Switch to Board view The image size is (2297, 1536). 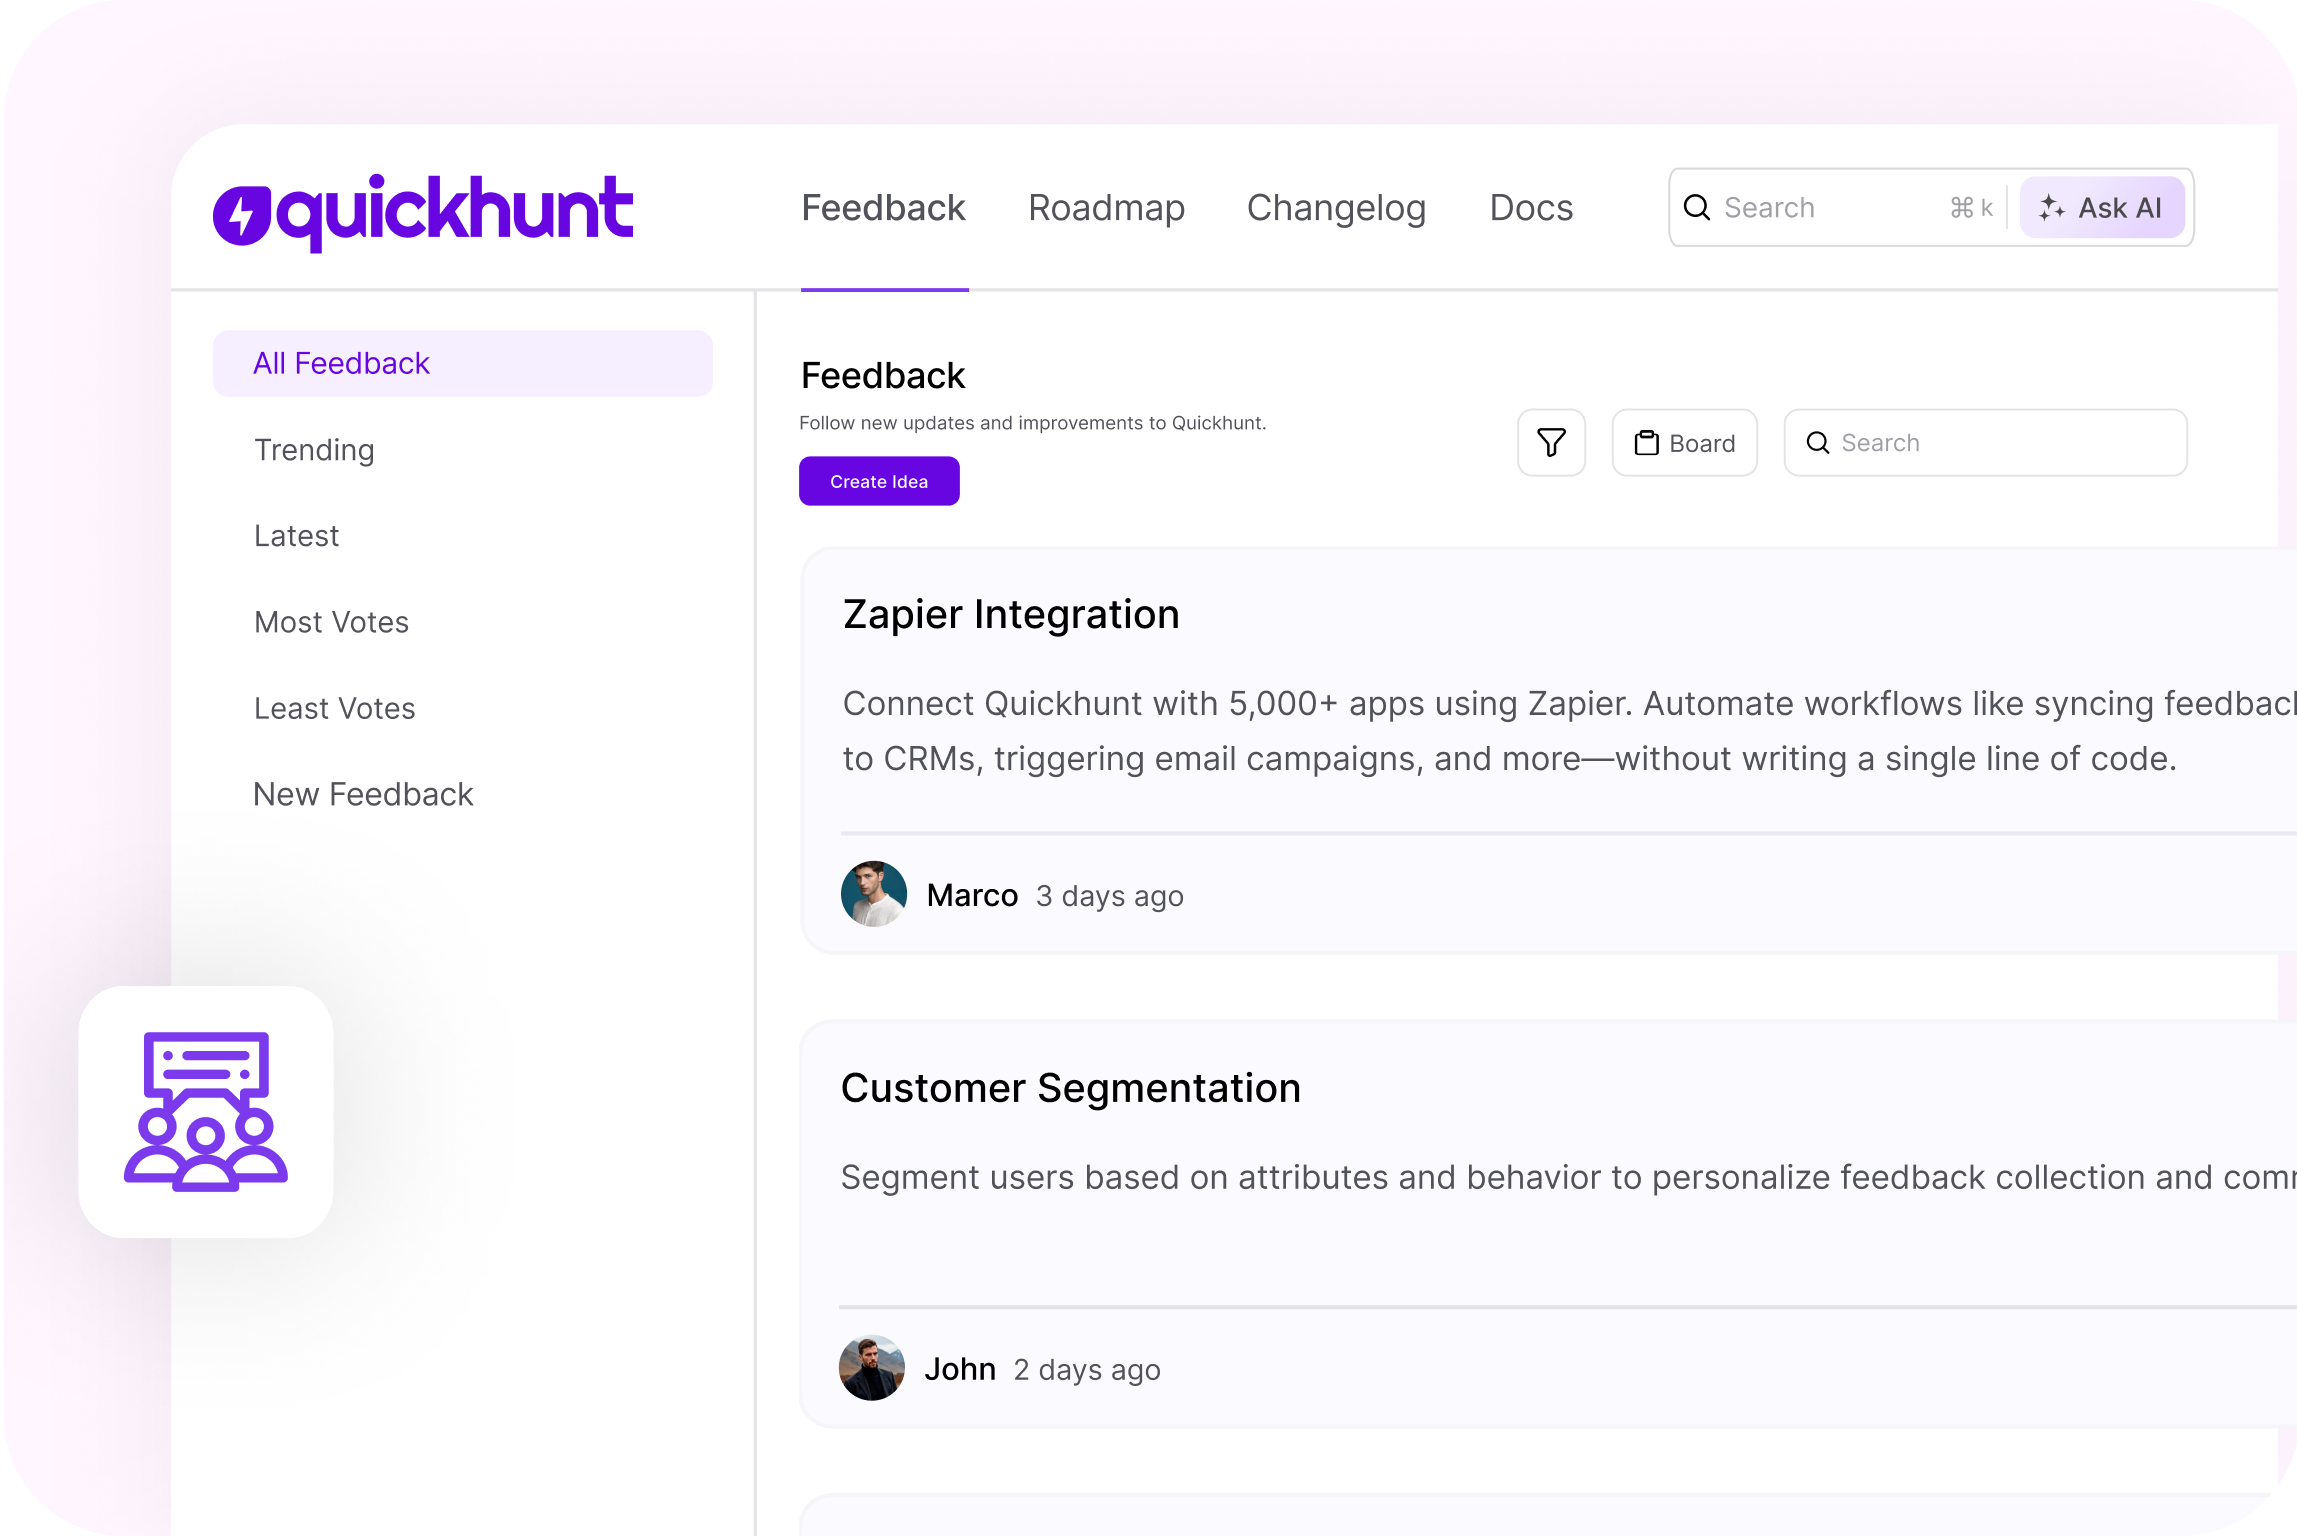[x=1685, y=443]
